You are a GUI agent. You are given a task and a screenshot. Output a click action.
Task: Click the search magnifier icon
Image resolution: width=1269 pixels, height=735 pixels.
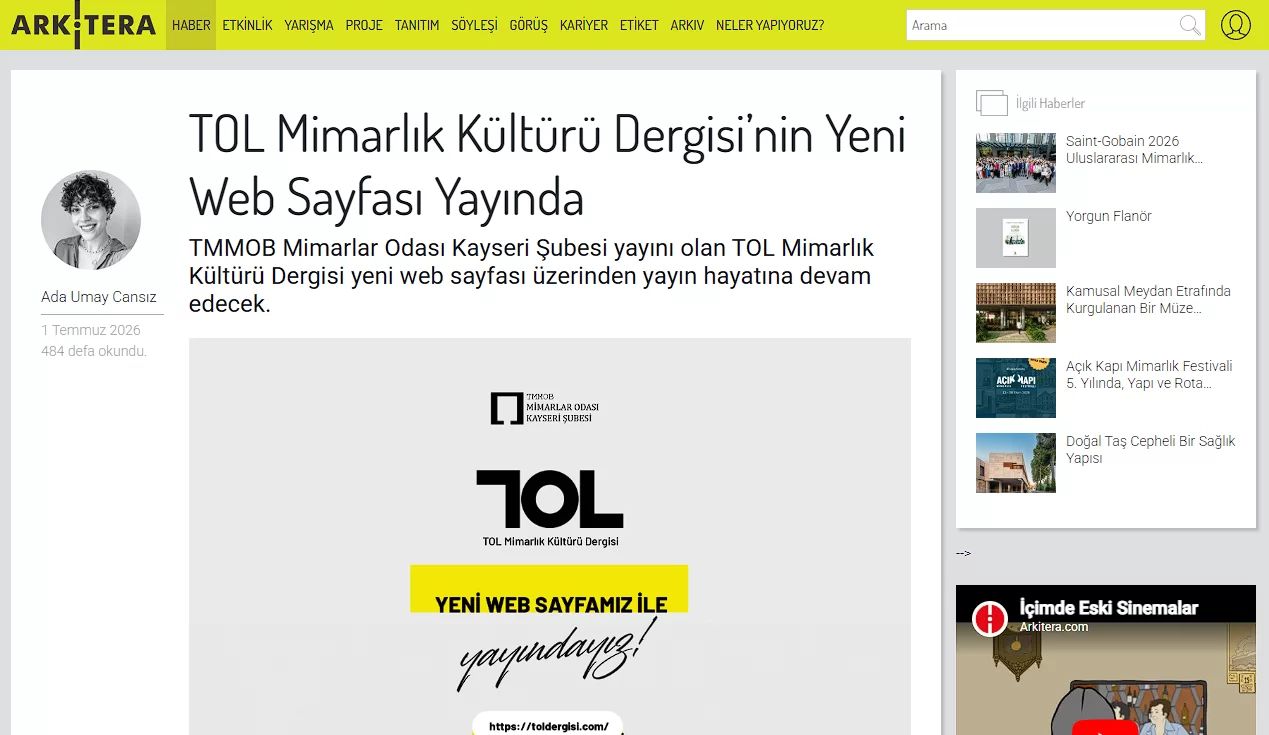[x=1190, y=25]
